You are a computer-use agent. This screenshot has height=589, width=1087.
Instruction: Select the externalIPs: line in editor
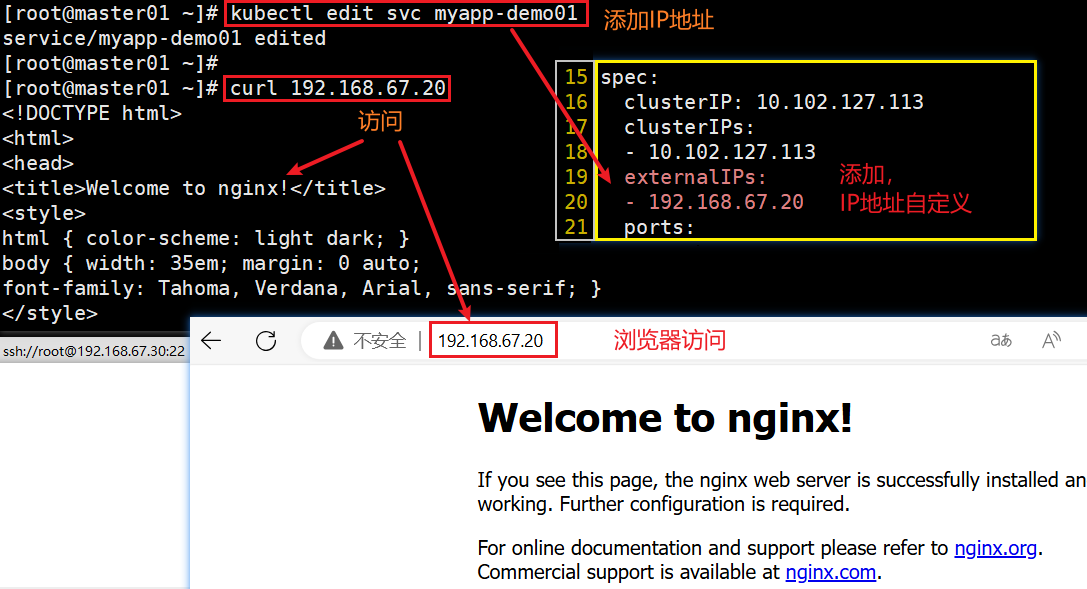coord(695,177)
